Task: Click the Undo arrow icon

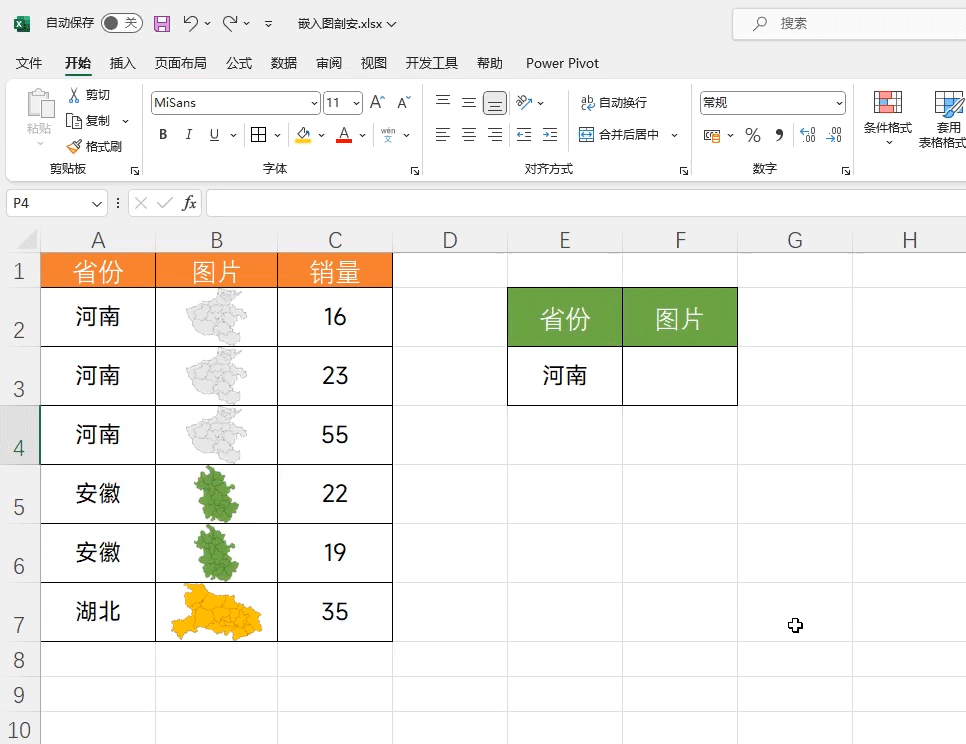Action: pos(191,23)
